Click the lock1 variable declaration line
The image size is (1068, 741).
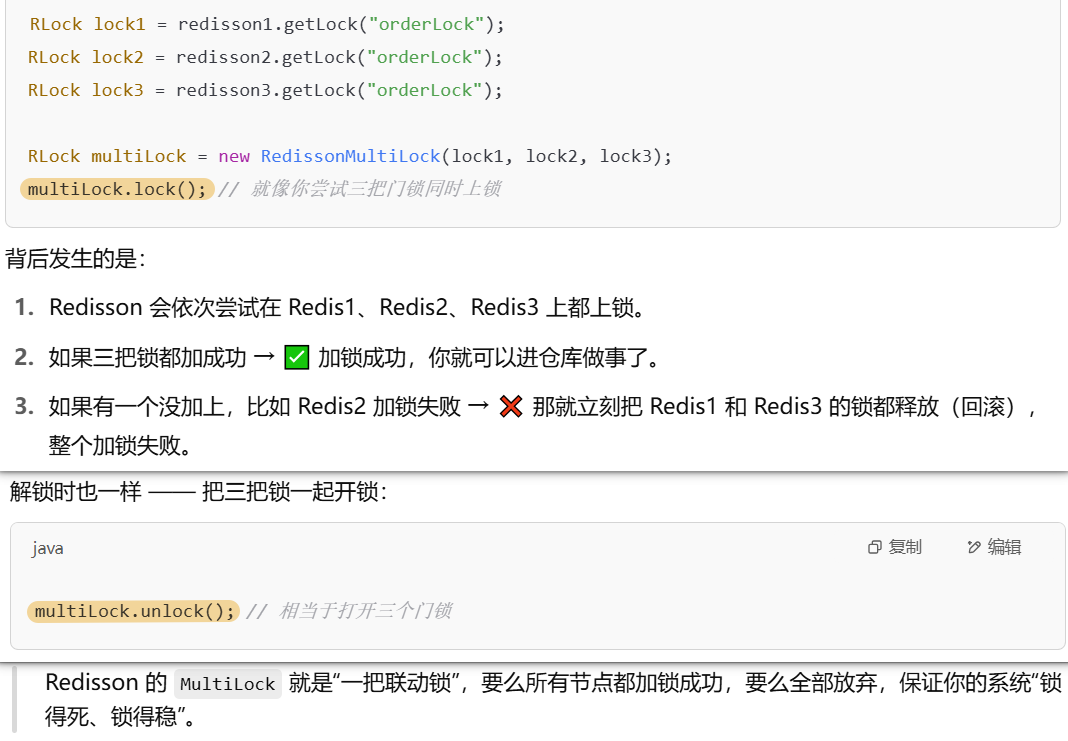pyautogui.click(x=266, y=25)
